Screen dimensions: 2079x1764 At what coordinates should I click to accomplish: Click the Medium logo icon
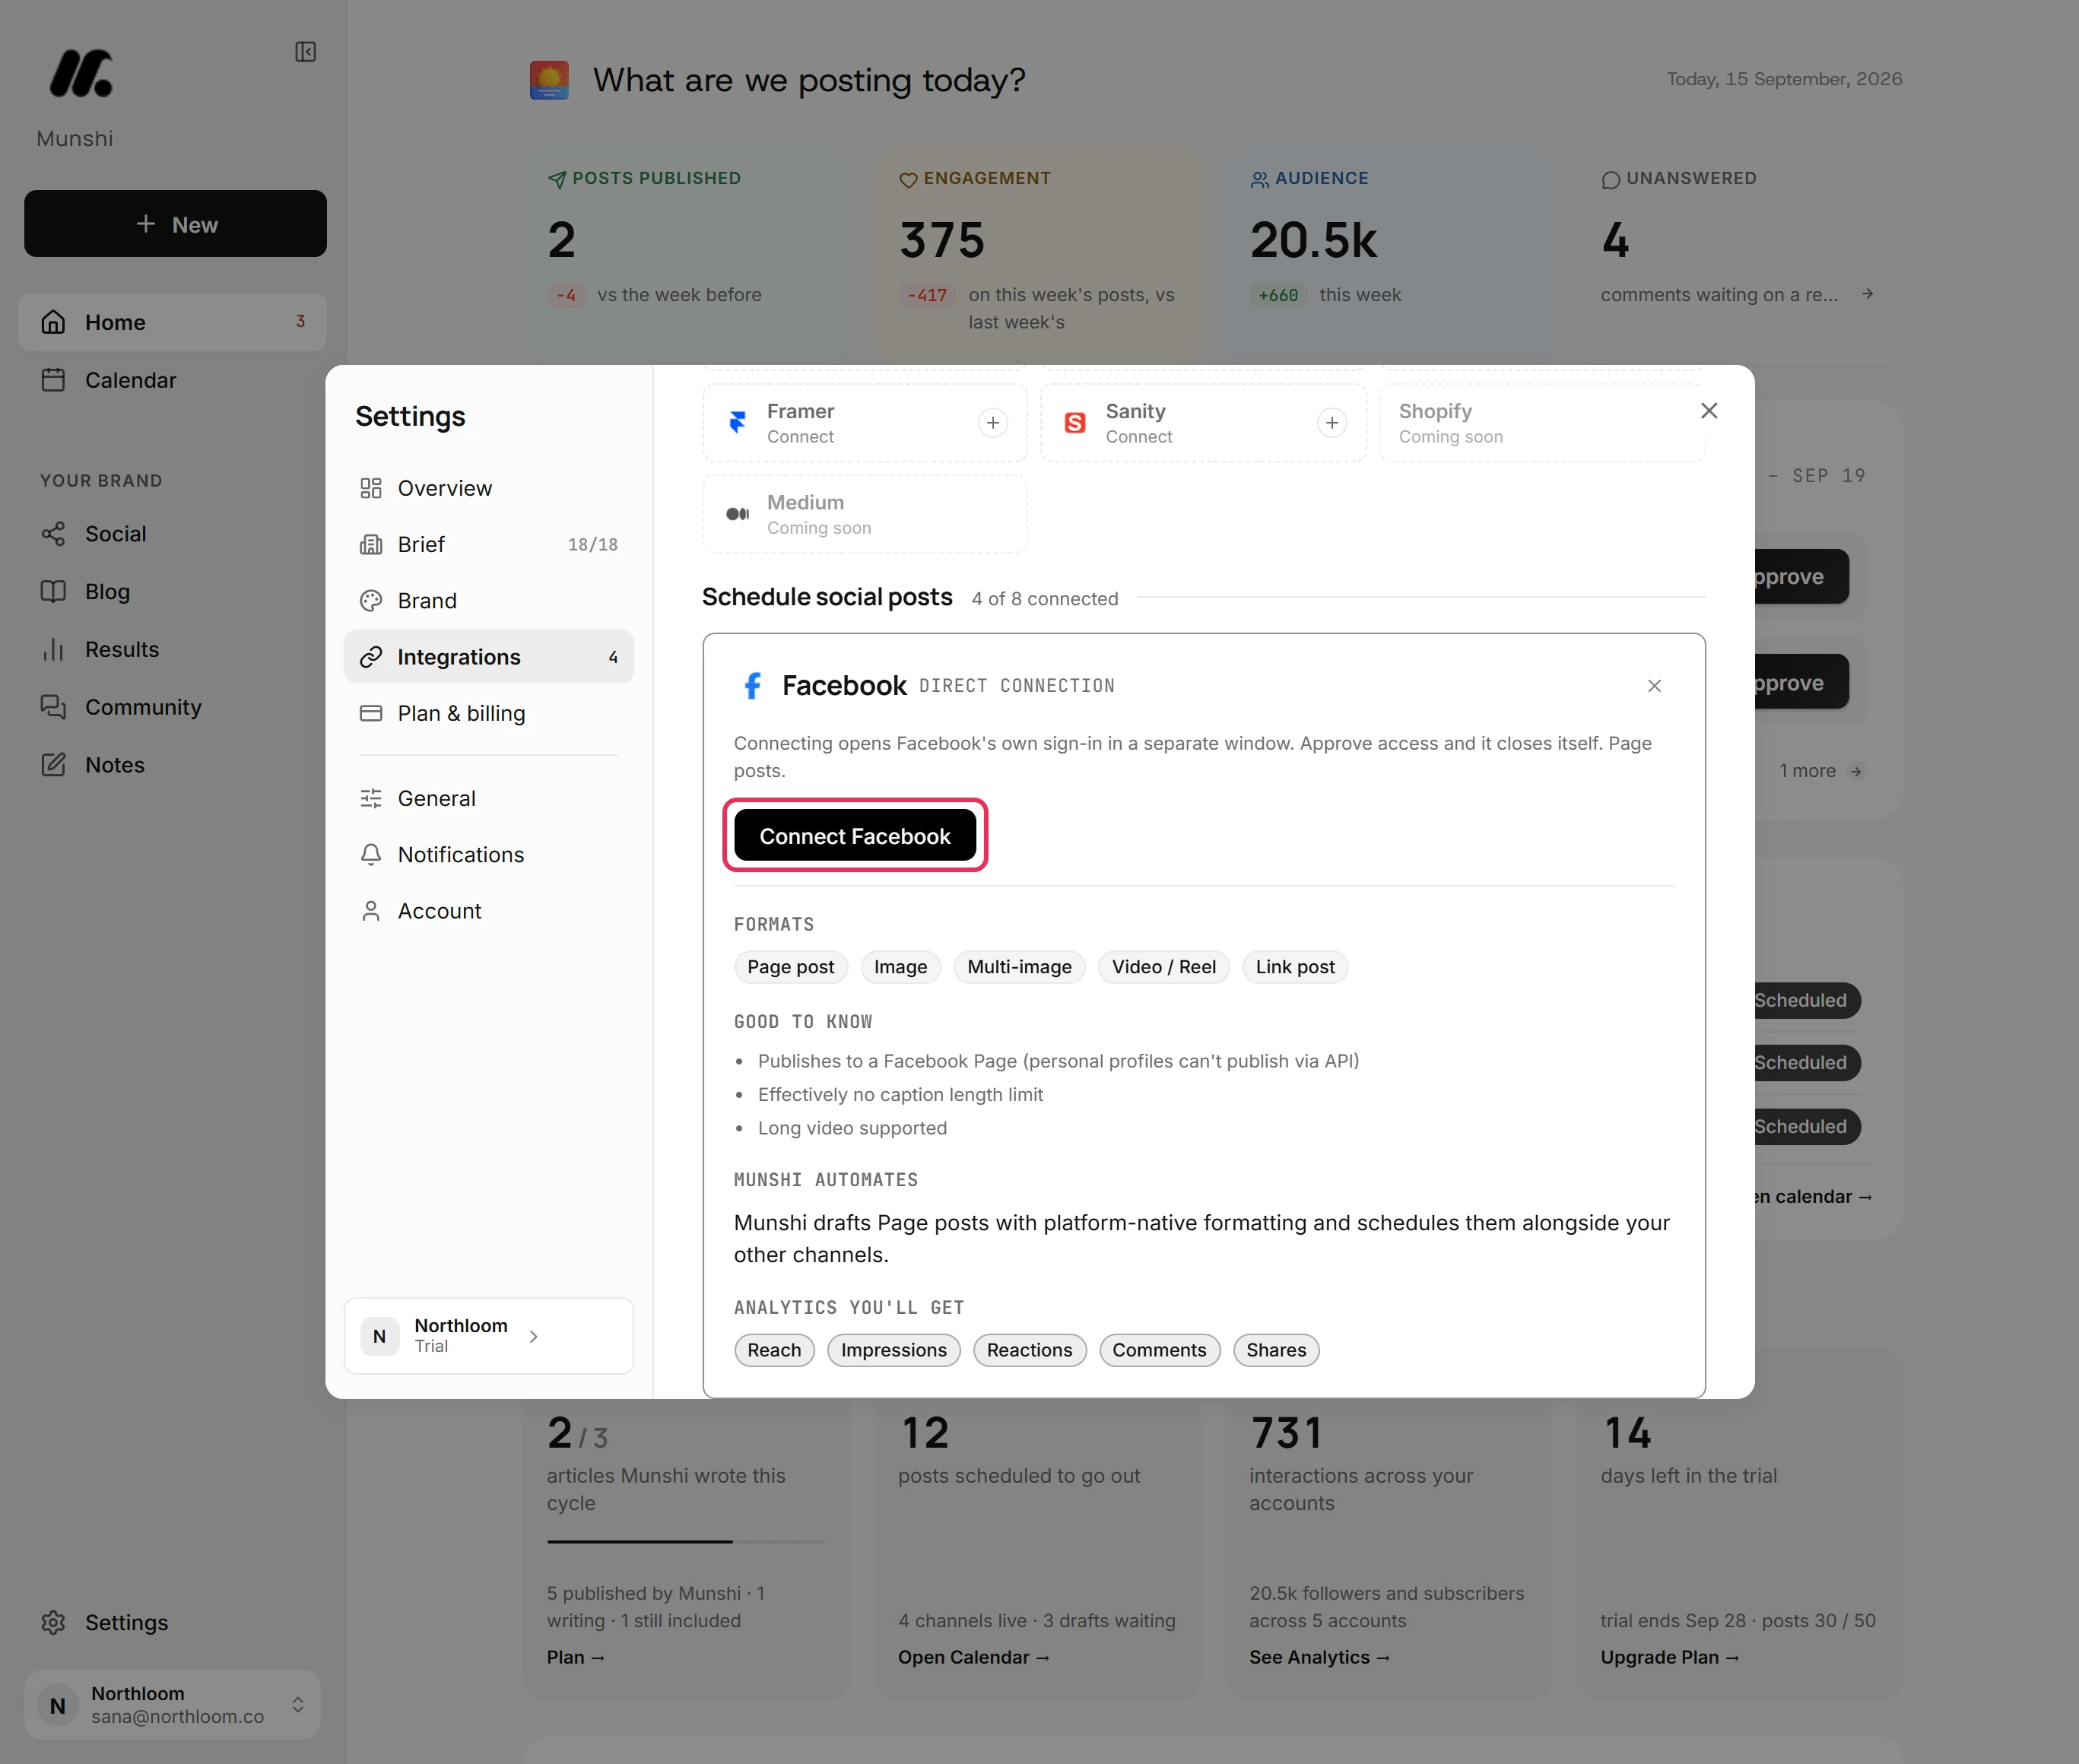pyautogui.click(x=737, y=514)
